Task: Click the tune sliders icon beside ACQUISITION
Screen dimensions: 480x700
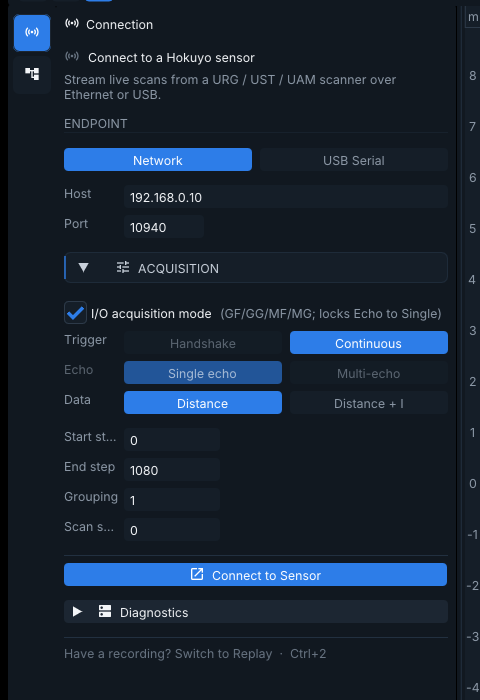Action: pyautogui.click(x=123, y=267)
